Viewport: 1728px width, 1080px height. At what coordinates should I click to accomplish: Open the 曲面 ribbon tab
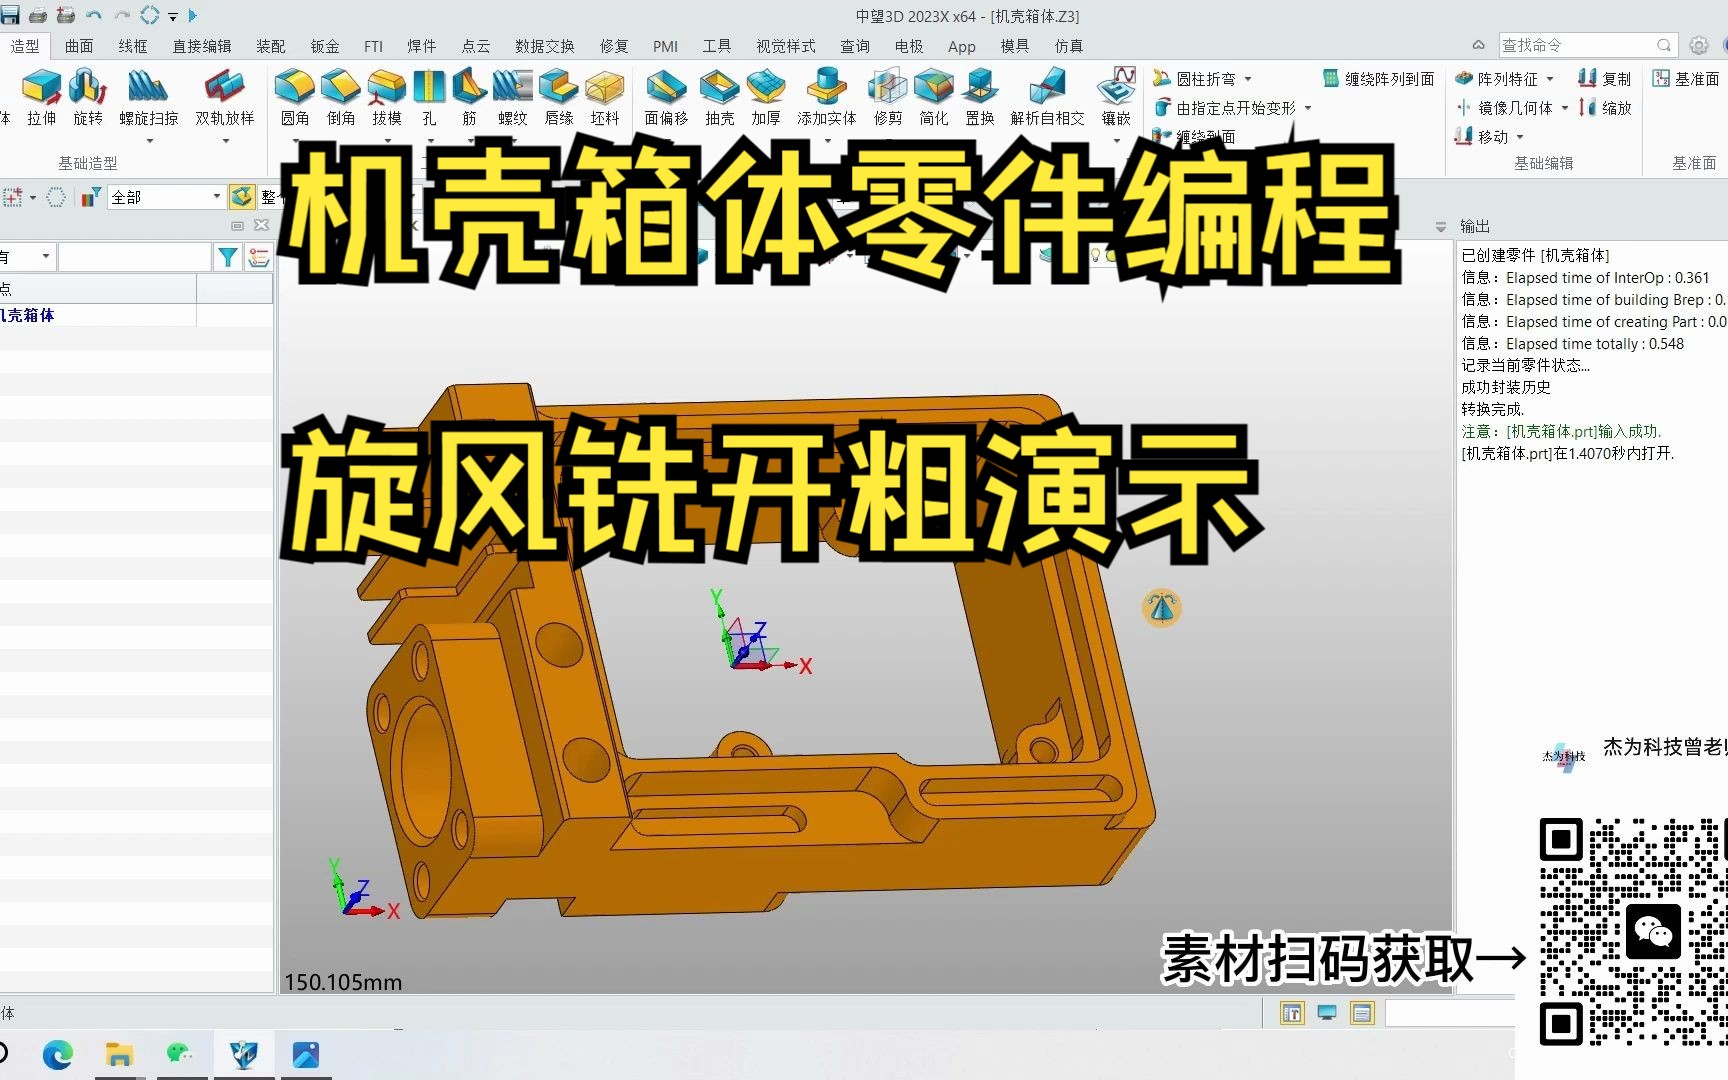79,46
